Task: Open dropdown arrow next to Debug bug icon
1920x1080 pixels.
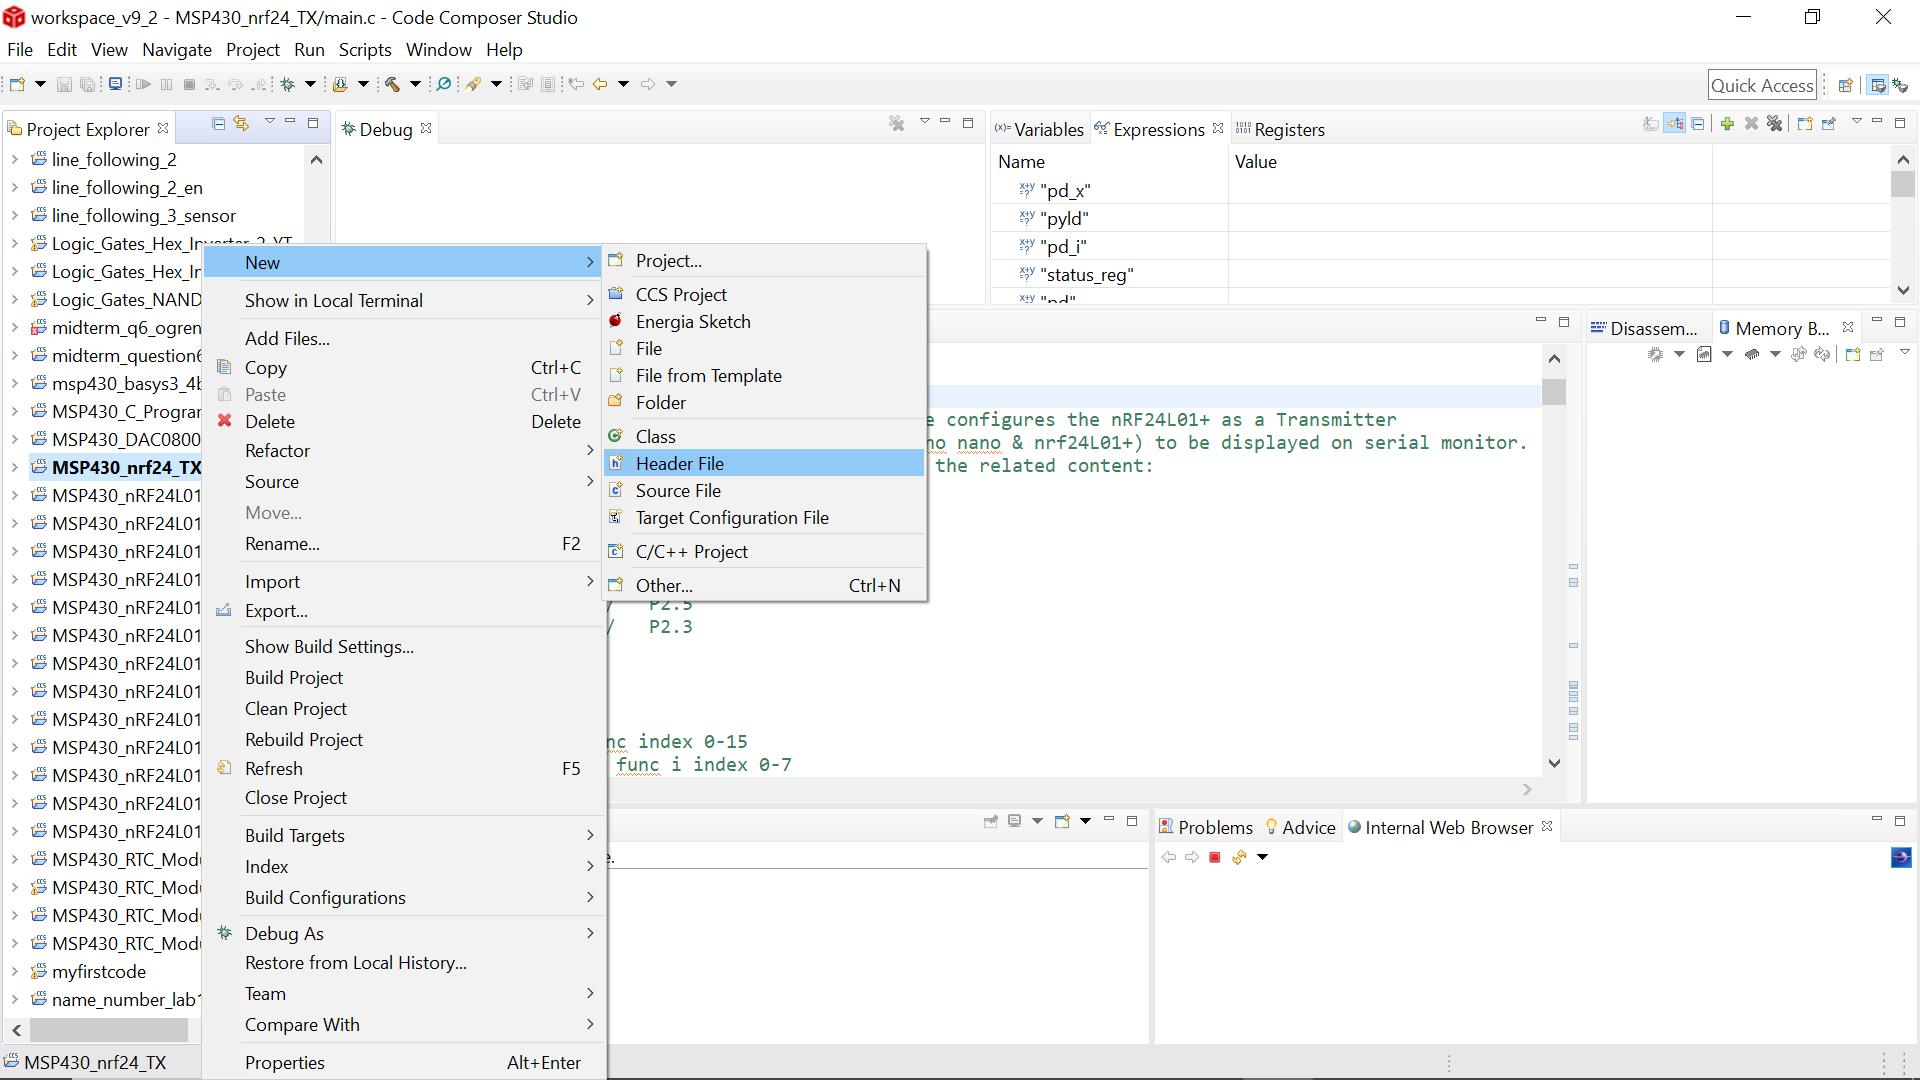Action: click(310, 84)
